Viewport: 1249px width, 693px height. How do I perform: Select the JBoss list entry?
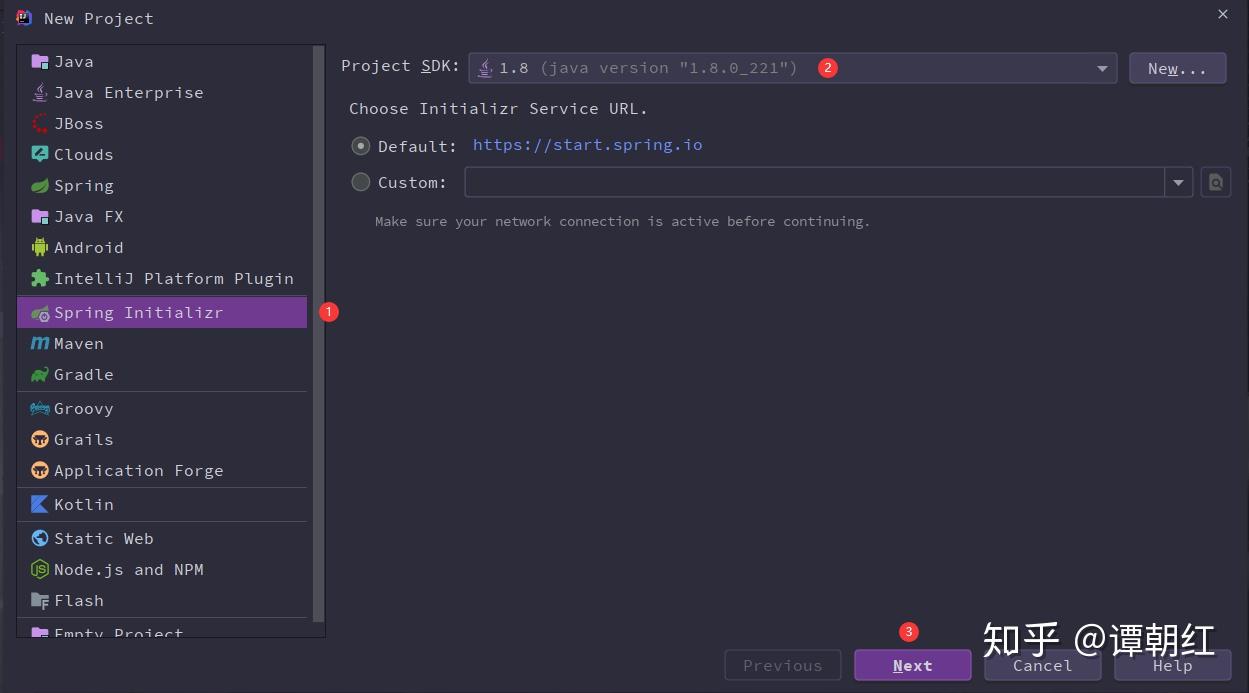[x=162, y=123]
